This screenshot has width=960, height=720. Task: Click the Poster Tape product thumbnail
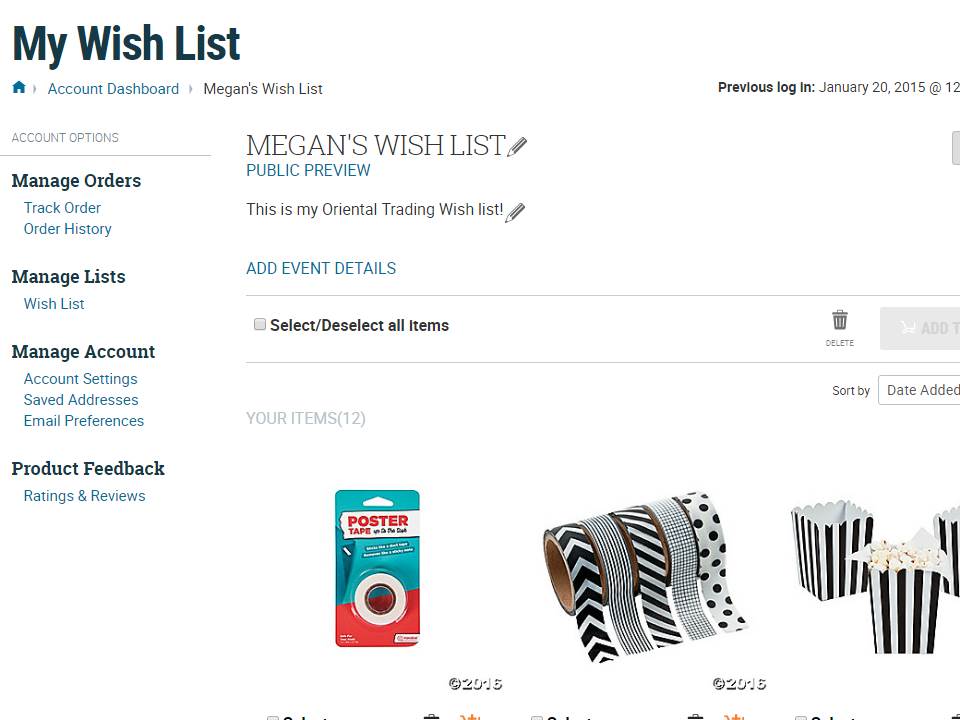pyautogui.click(x=377, y=568)
